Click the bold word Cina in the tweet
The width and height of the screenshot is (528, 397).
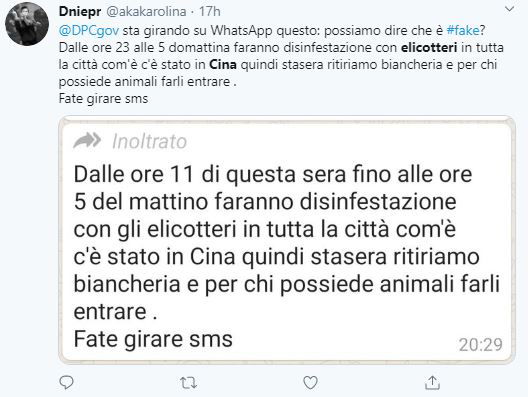(223, 64)
